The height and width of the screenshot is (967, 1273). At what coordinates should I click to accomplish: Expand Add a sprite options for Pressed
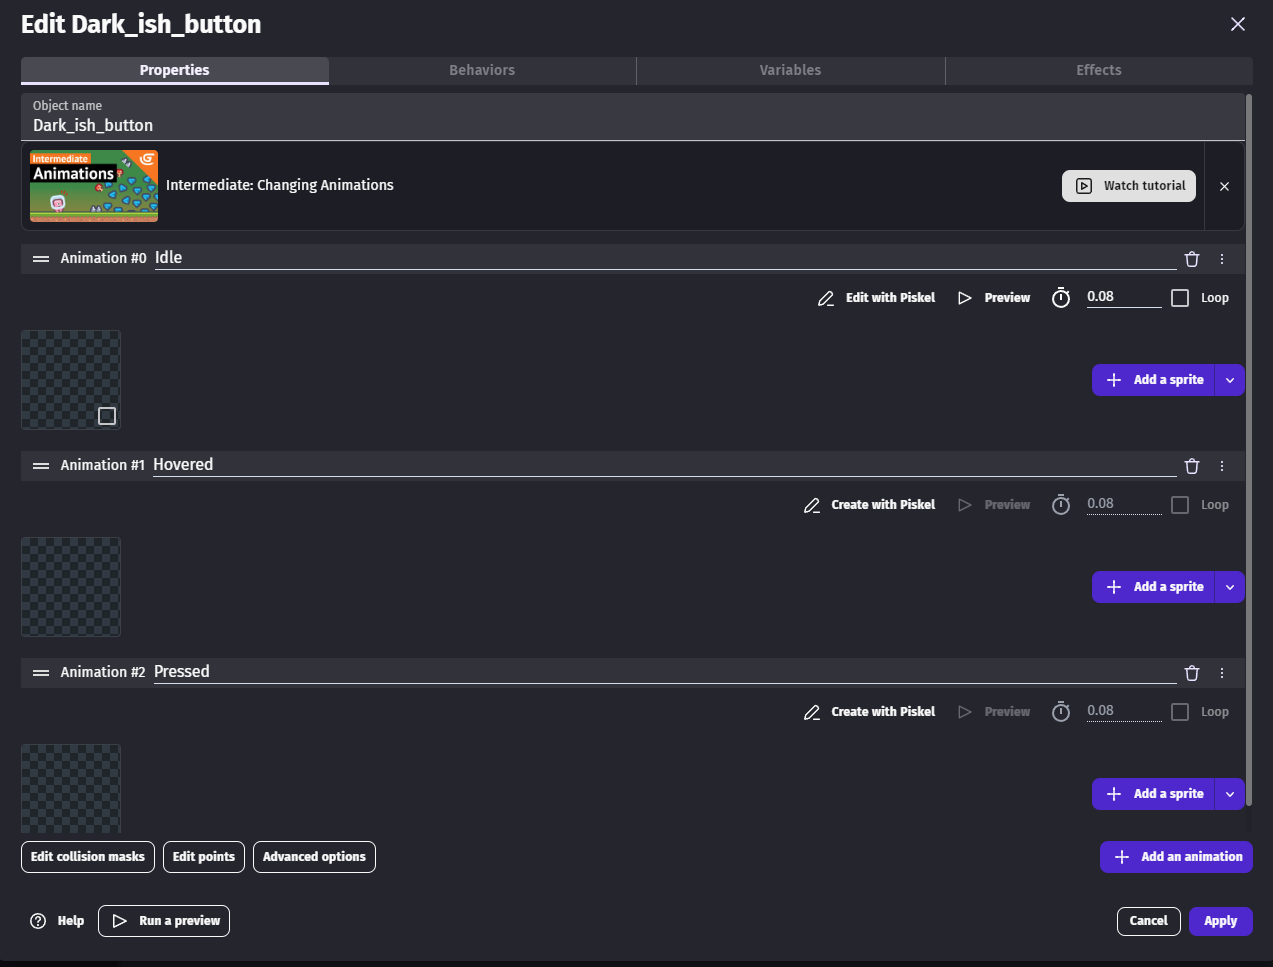coord(1230,794)
